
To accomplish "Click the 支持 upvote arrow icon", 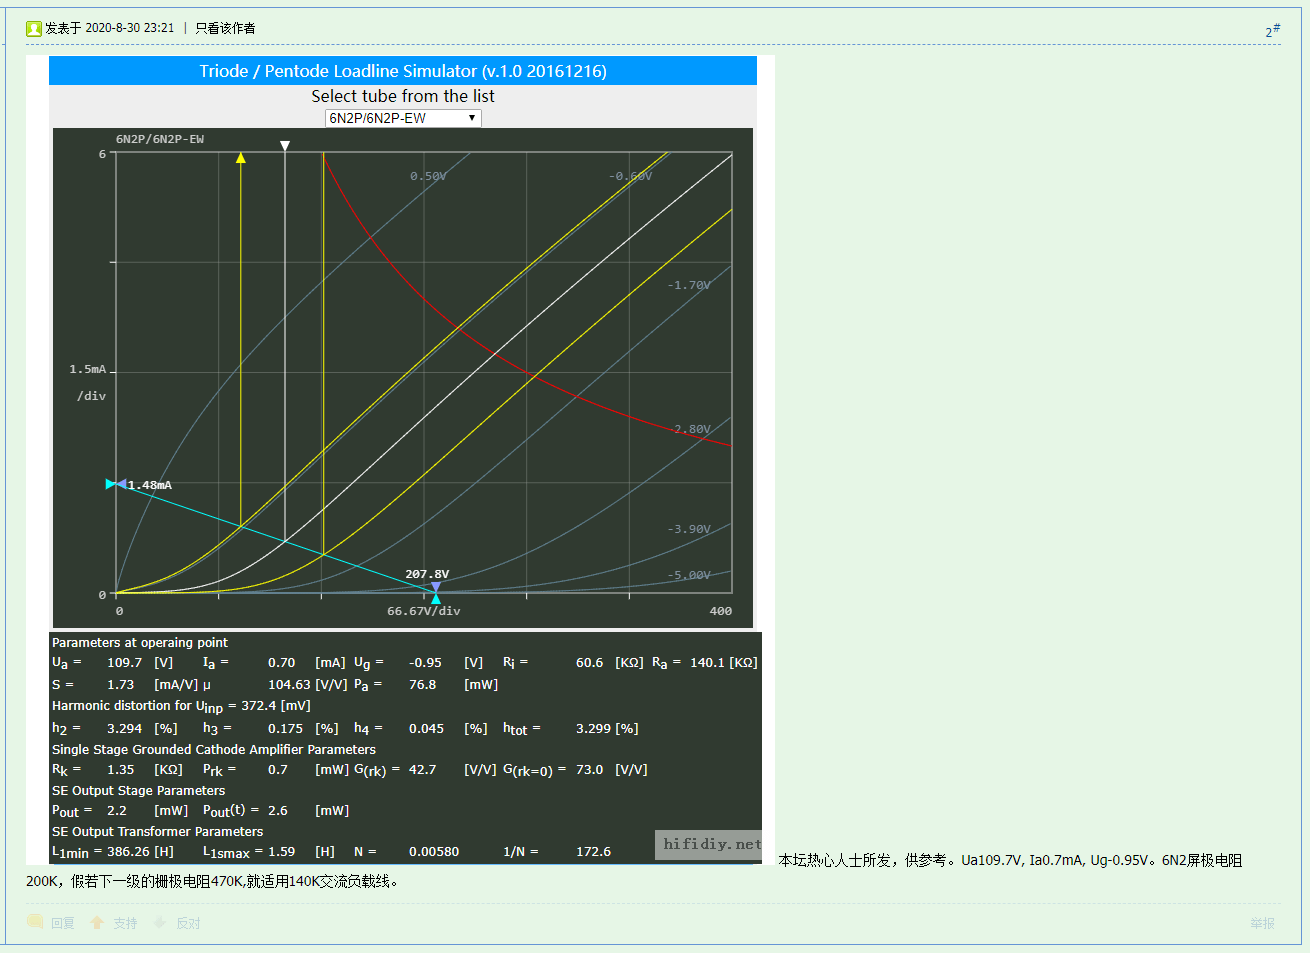I will [98, 922].
